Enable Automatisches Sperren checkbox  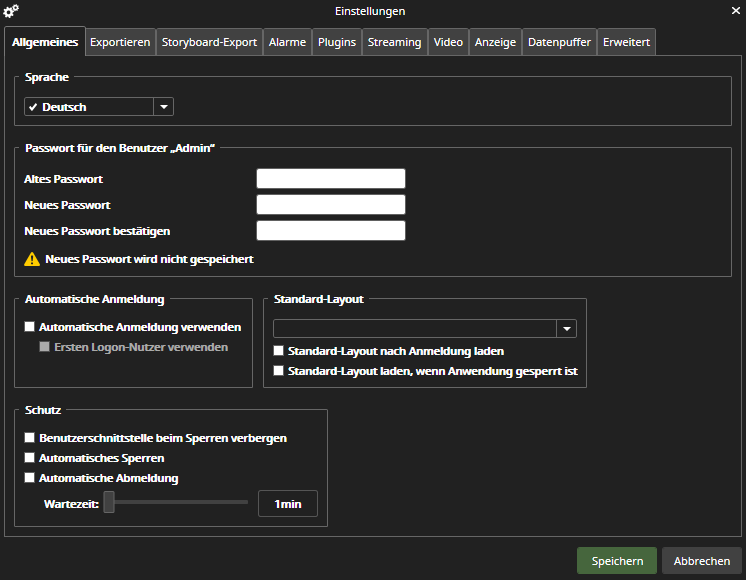pos(30,458)
